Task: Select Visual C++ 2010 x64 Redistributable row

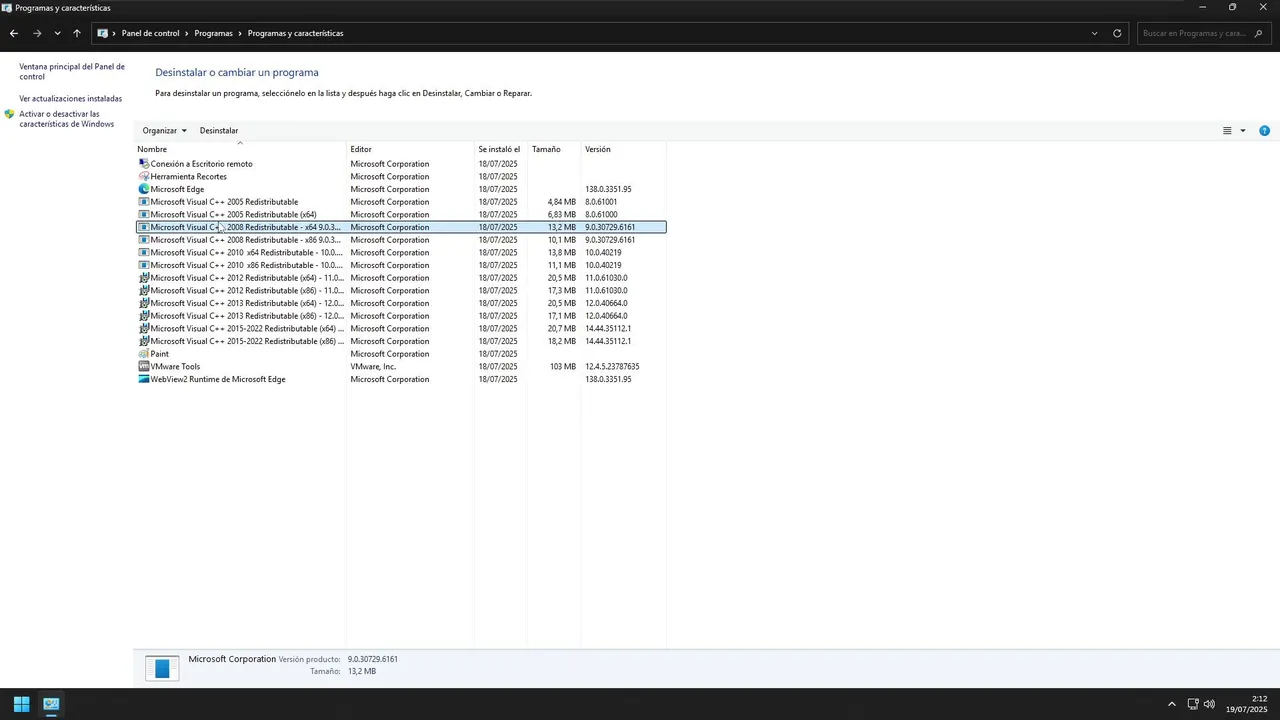Action: 401,252
